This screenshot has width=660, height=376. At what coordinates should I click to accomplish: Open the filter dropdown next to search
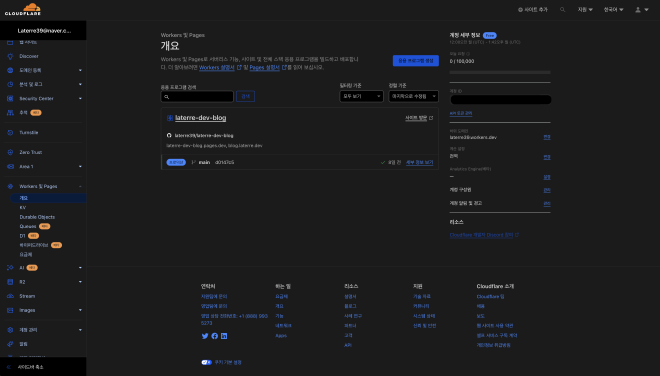[361, 96]
